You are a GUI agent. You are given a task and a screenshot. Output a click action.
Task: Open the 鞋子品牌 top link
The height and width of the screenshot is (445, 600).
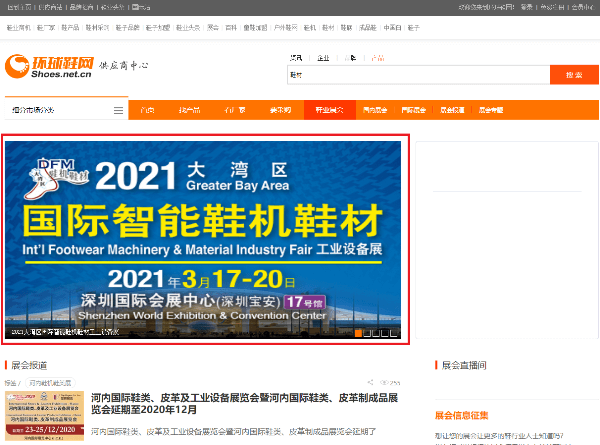coord(127,28)
